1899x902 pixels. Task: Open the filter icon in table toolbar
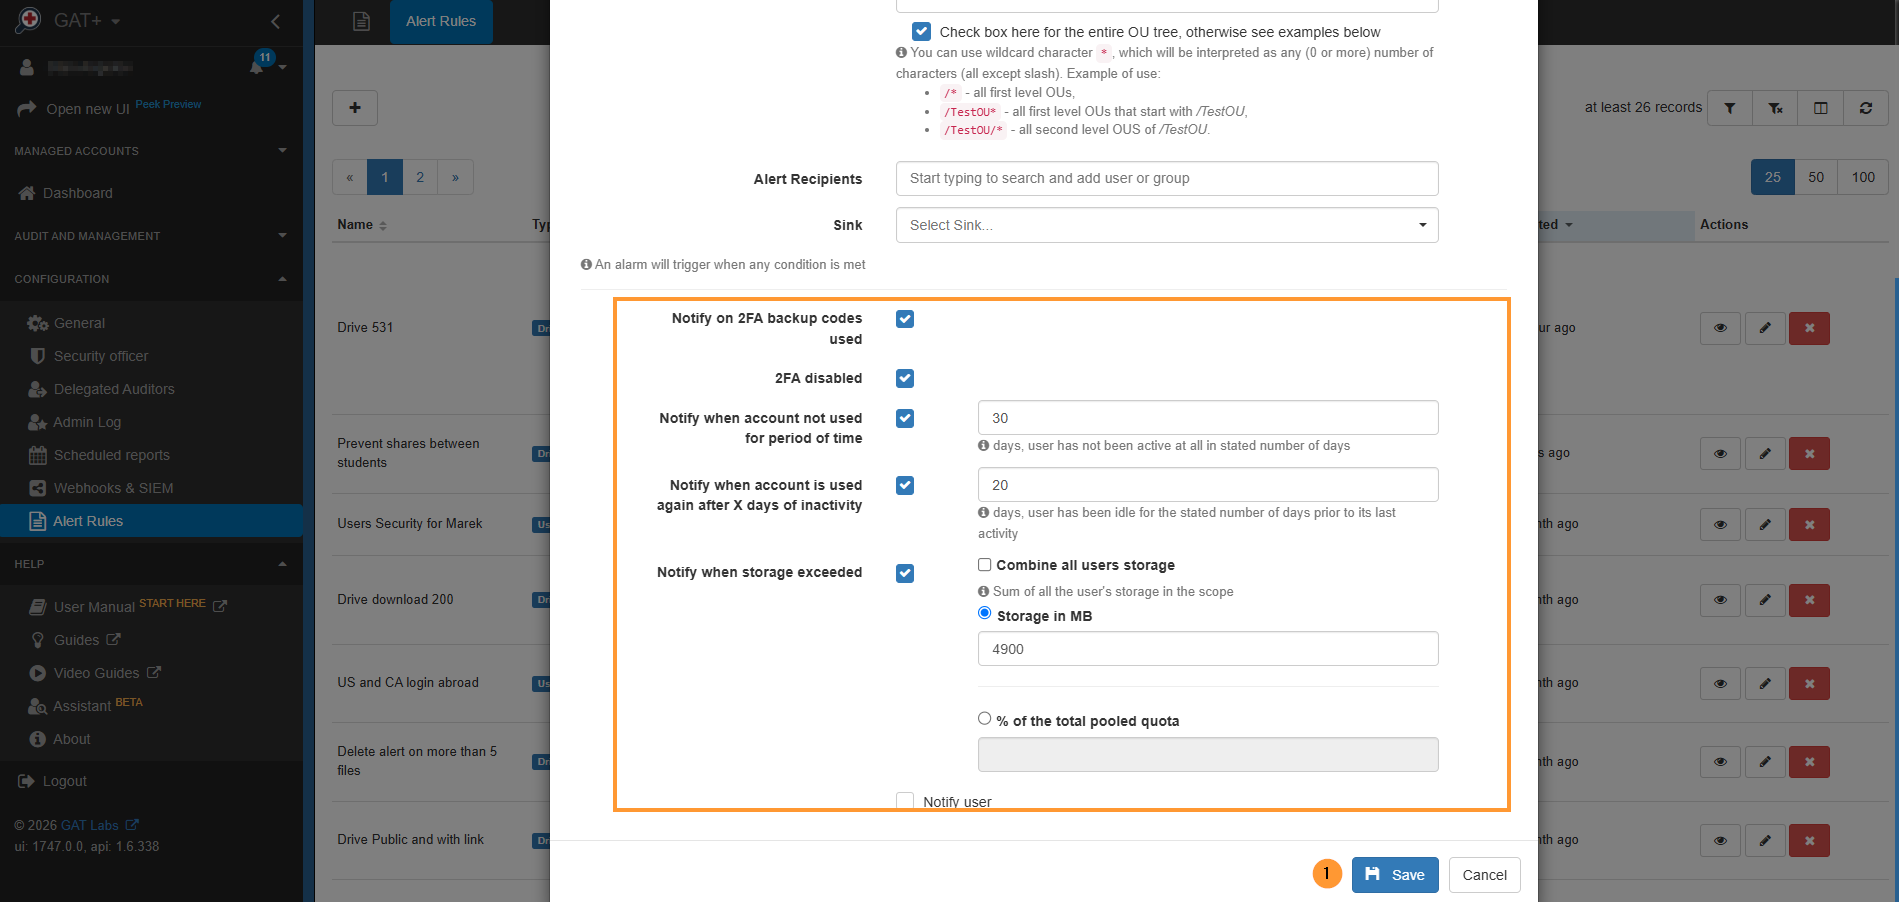[1729, 108]
